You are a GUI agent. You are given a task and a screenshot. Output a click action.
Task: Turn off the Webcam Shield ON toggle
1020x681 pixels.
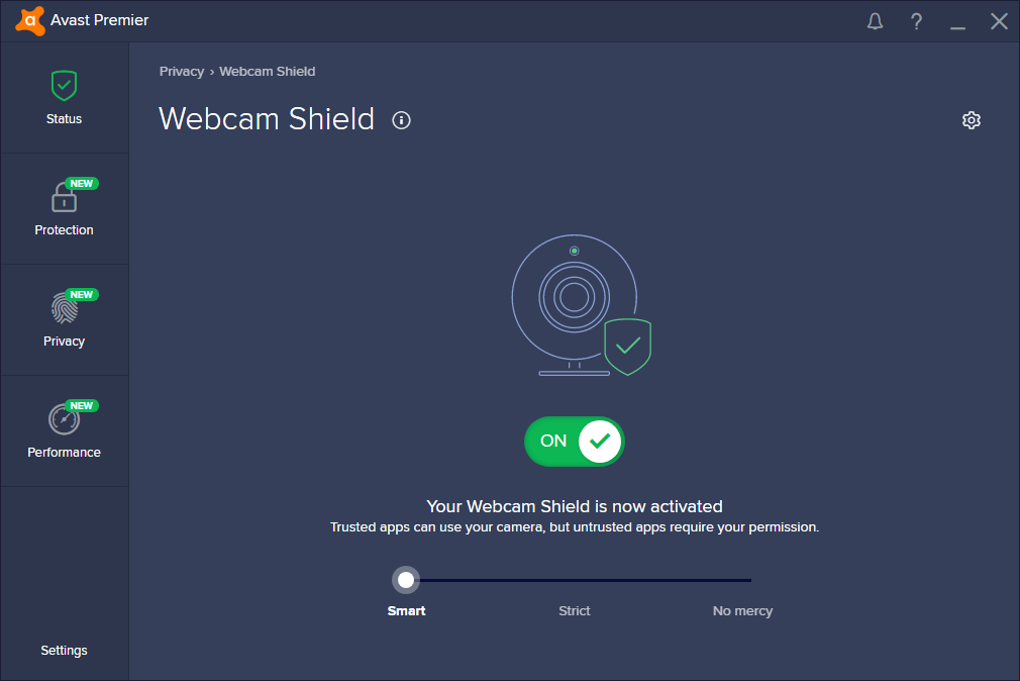point(574,441)
